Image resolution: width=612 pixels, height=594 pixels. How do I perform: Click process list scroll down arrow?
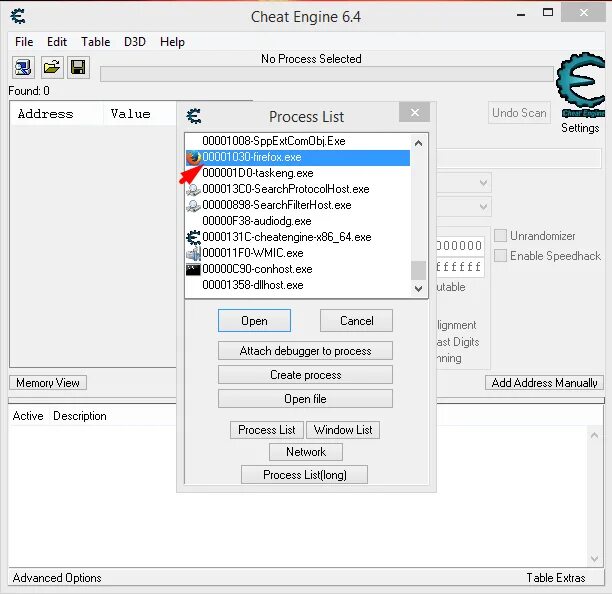point(418,289)
